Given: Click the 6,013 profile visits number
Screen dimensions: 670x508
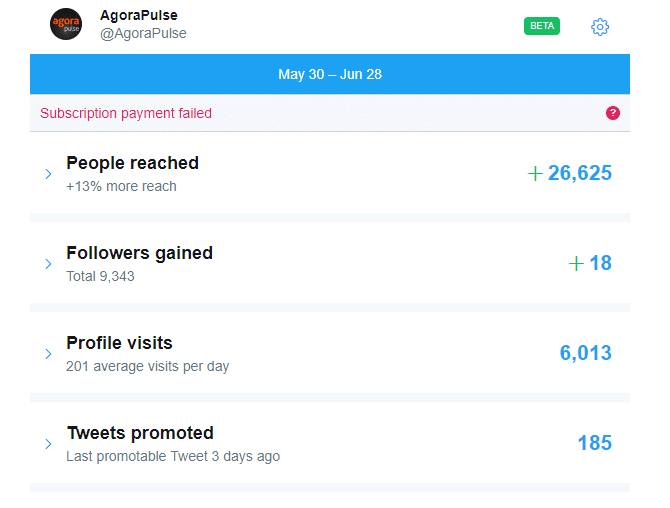Looking at the screenshot, I should [x=586, y=353].
